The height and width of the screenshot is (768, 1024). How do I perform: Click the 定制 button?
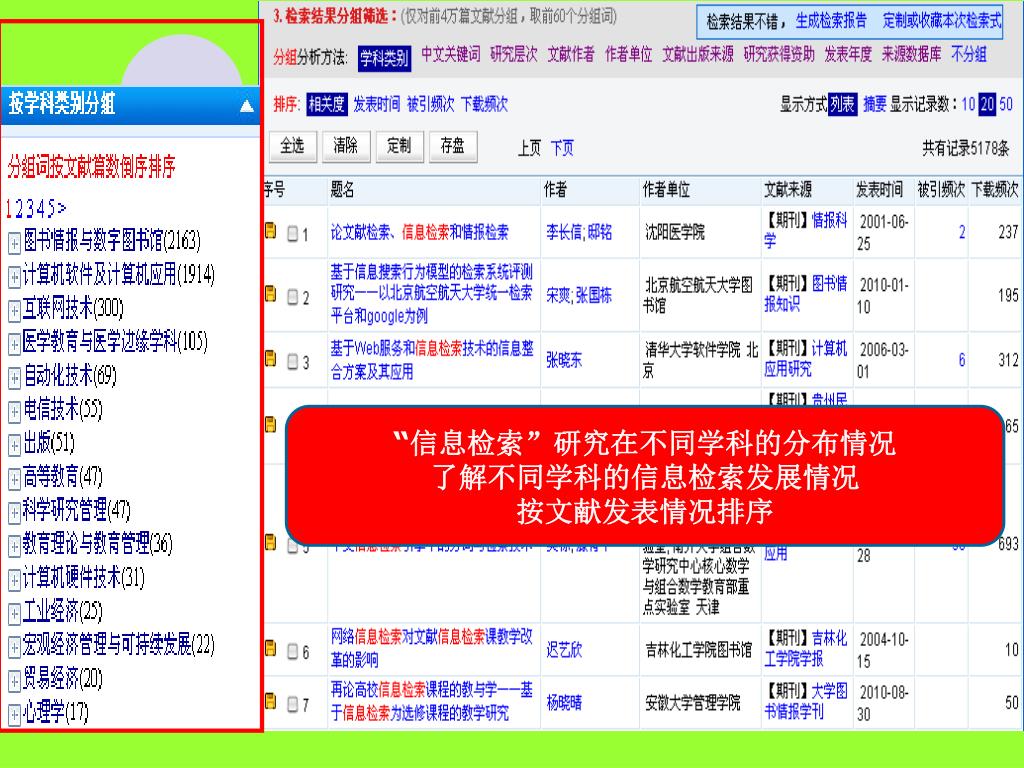tap(400, 146)
